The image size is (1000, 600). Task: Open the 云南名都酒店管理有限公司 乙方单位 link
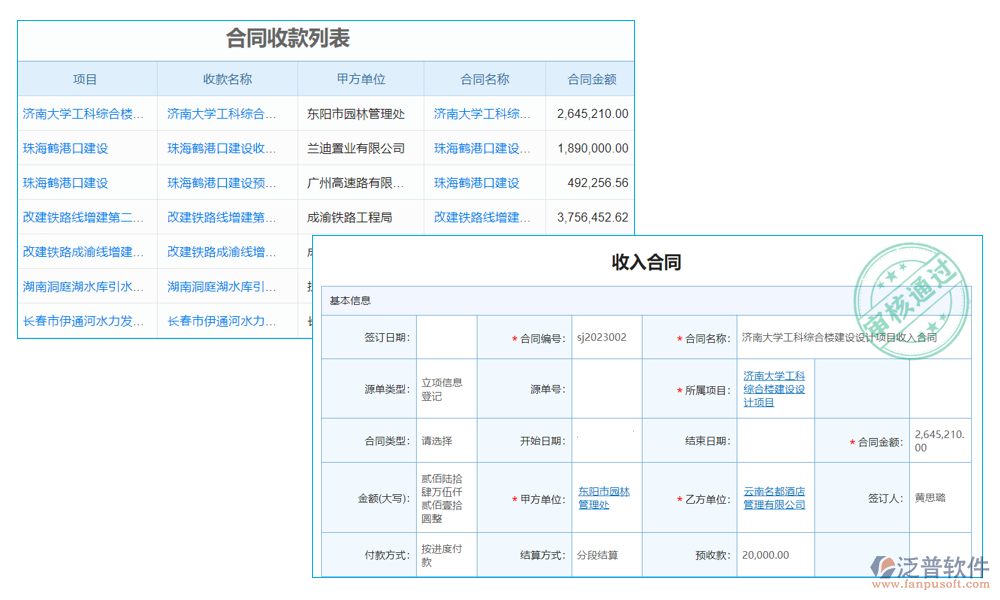click(x=775, y=497)
